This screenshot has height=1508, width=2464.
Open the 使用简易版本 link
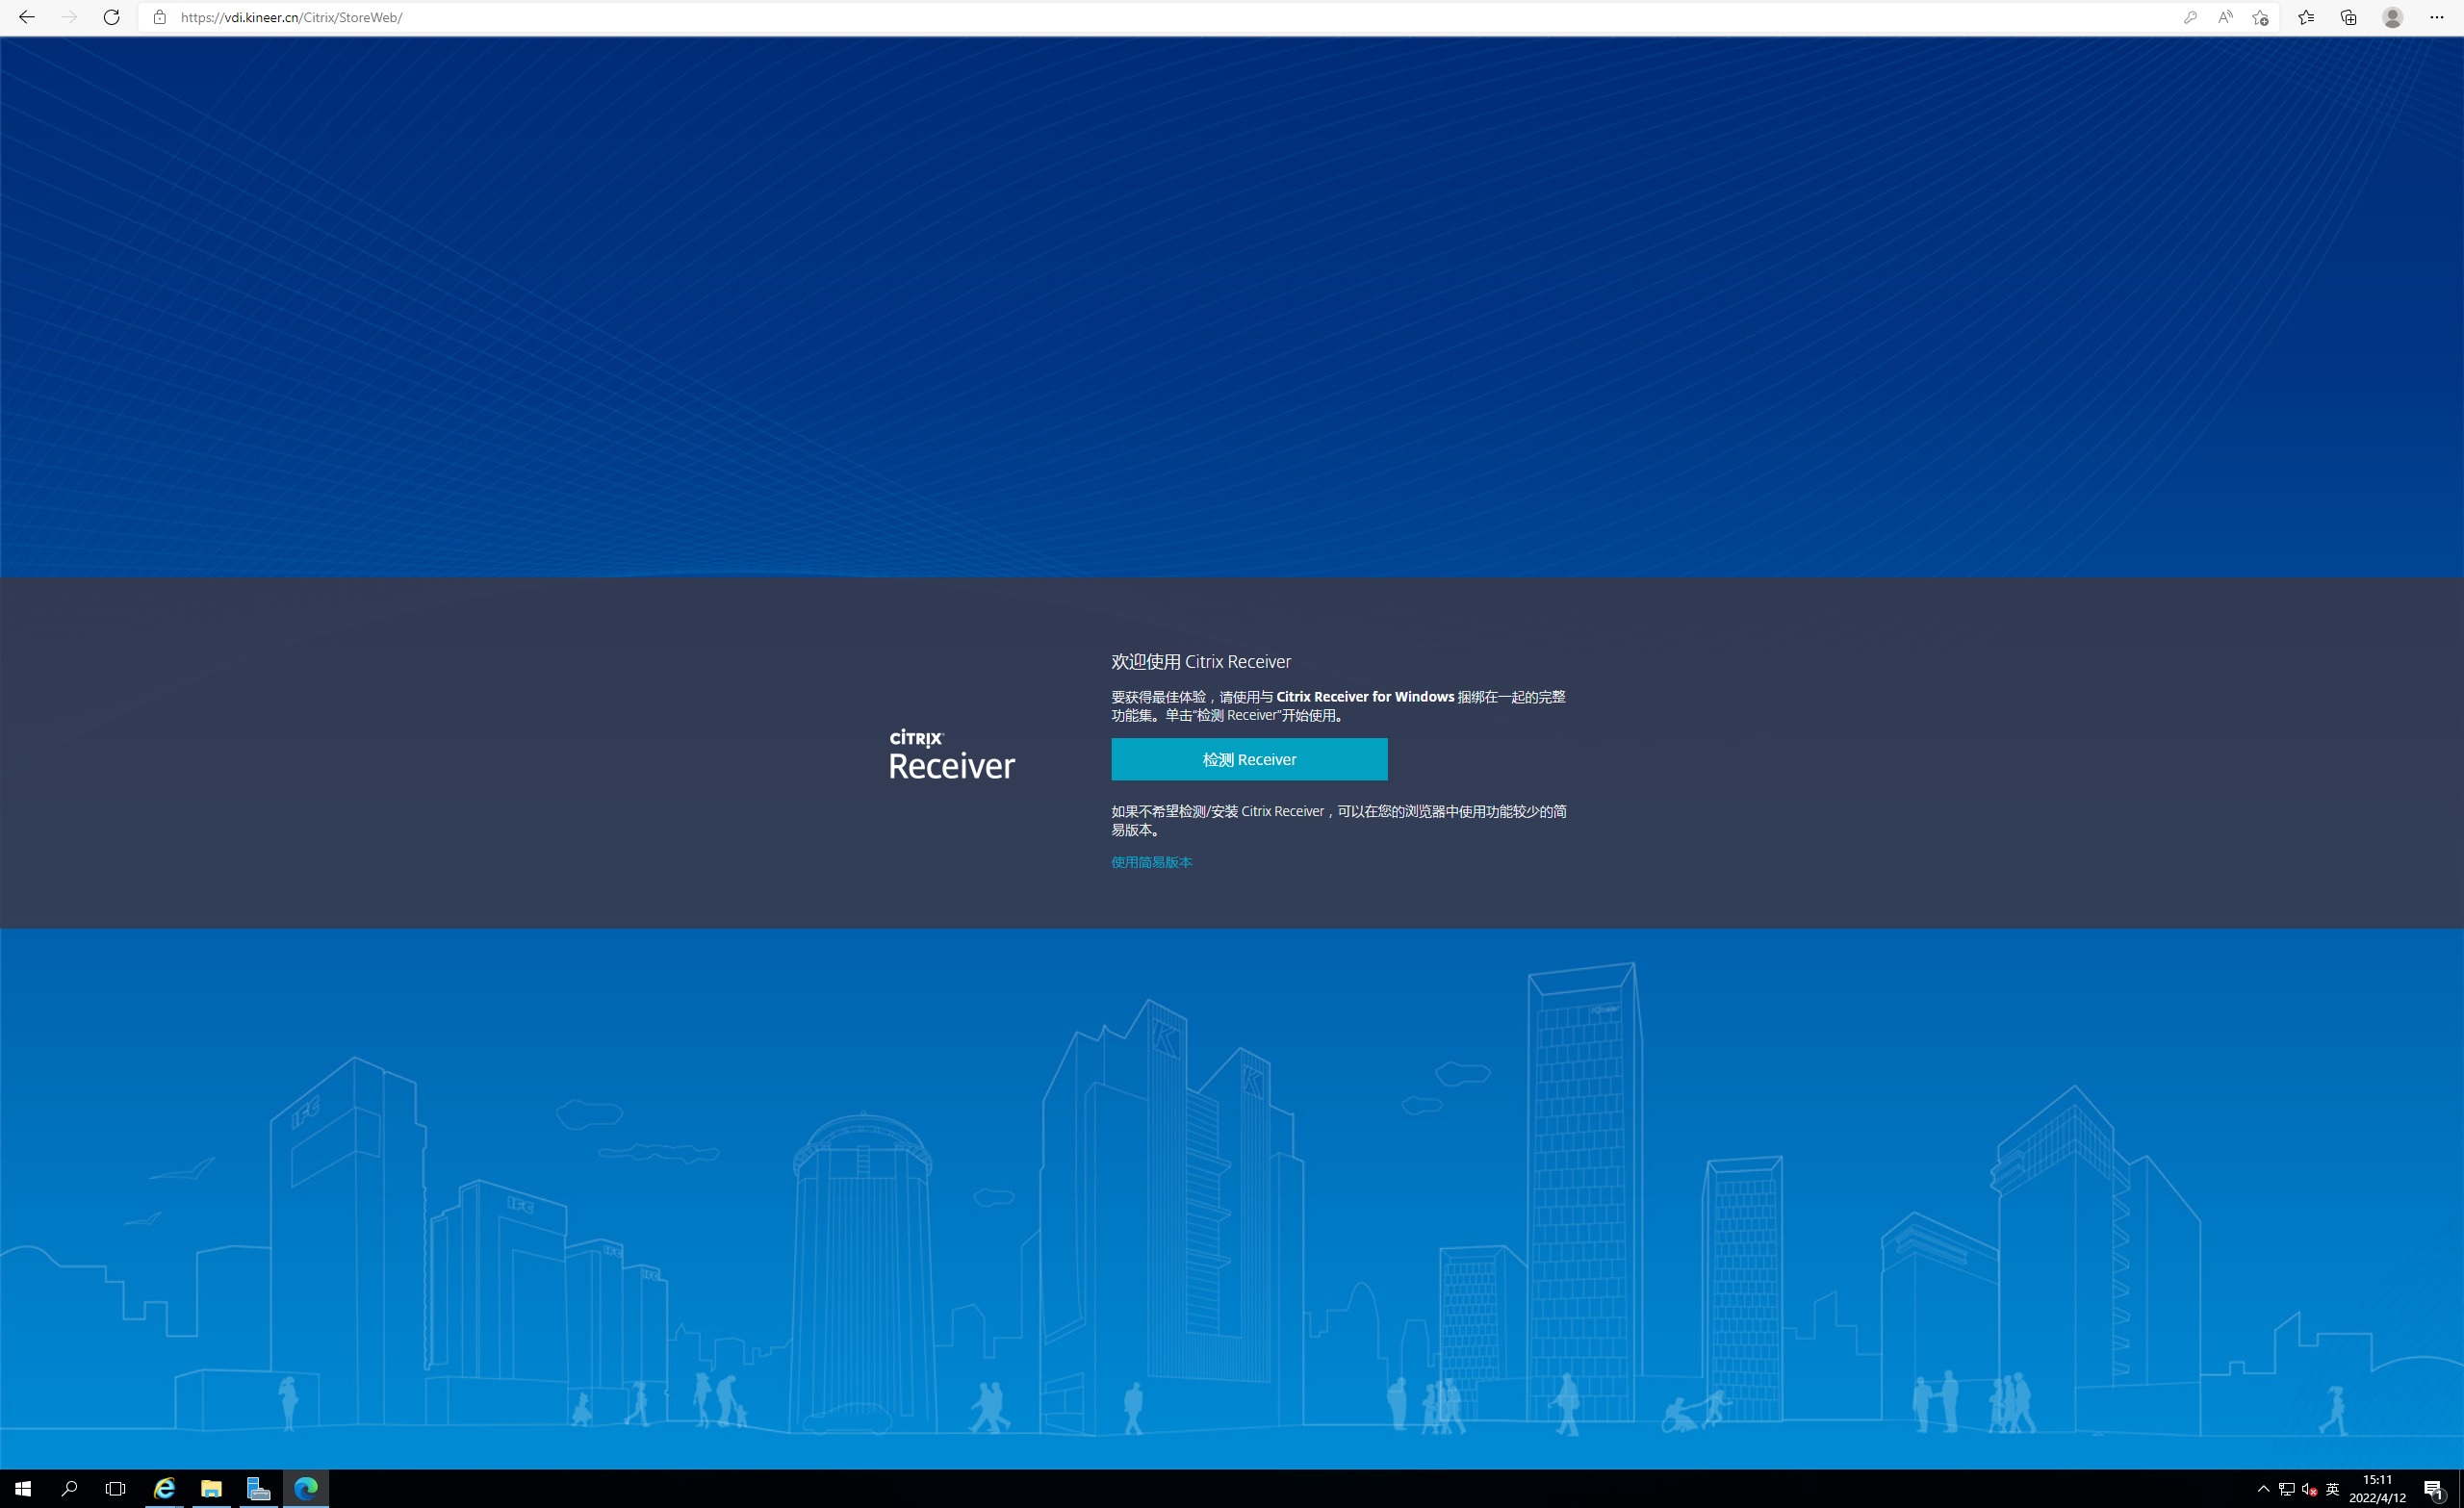coord(1151,862)
